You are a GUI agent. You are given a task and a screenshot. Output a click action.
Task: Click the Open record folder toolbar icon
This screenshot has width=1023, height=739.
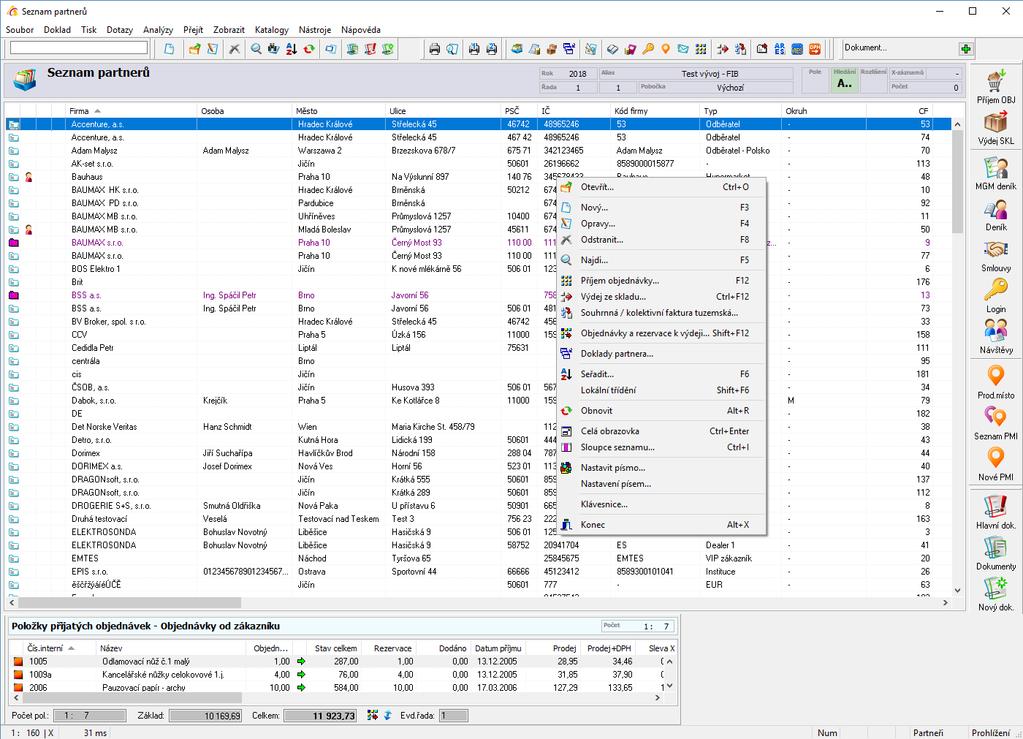(x=194, y=49)
